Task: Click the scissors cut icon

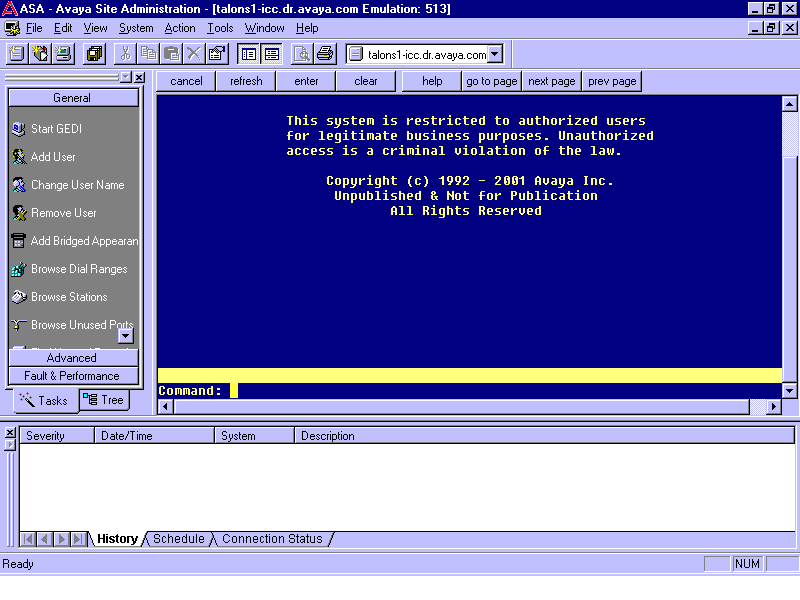Action: pyautogui.click(x=126, y=54)
